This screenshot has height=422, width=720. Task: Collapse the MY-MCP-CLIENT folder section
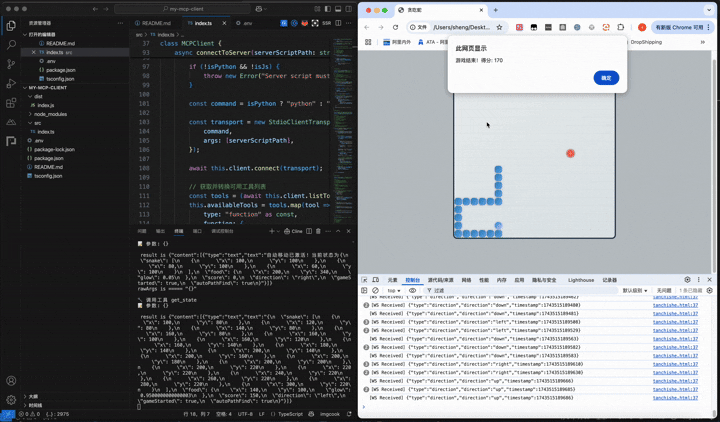(x=47, y=88)
